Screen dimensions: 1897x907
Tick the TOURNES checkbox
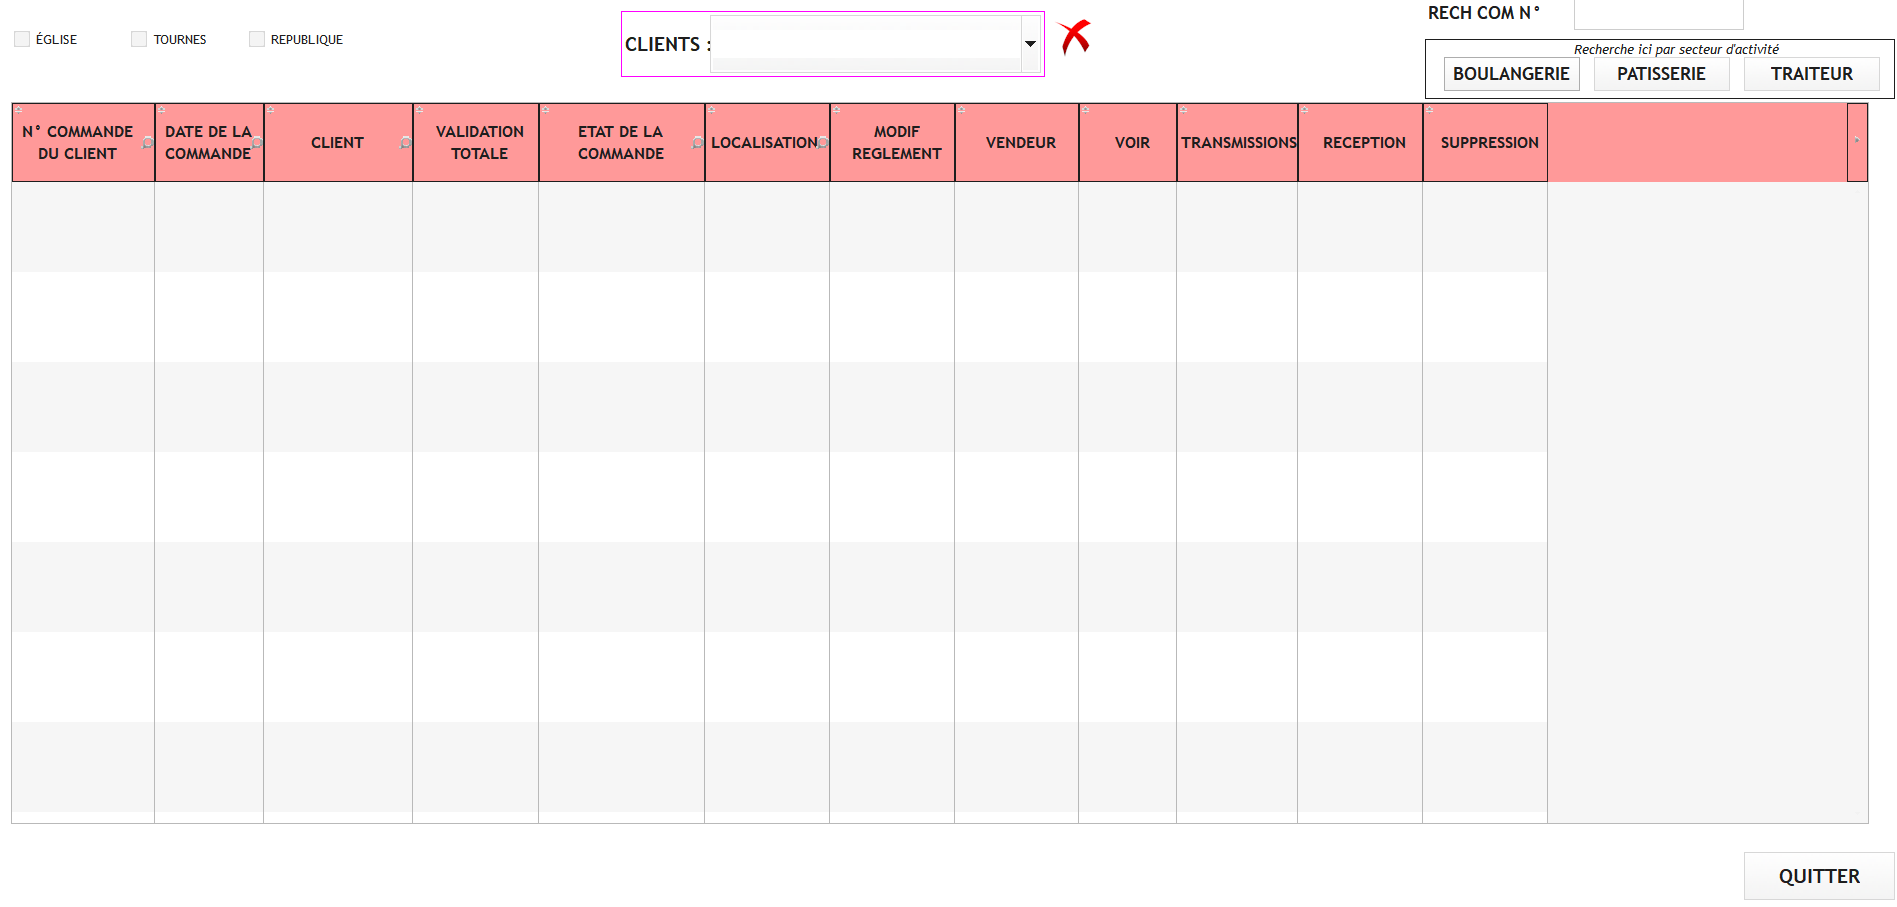[x=139, y=39]
